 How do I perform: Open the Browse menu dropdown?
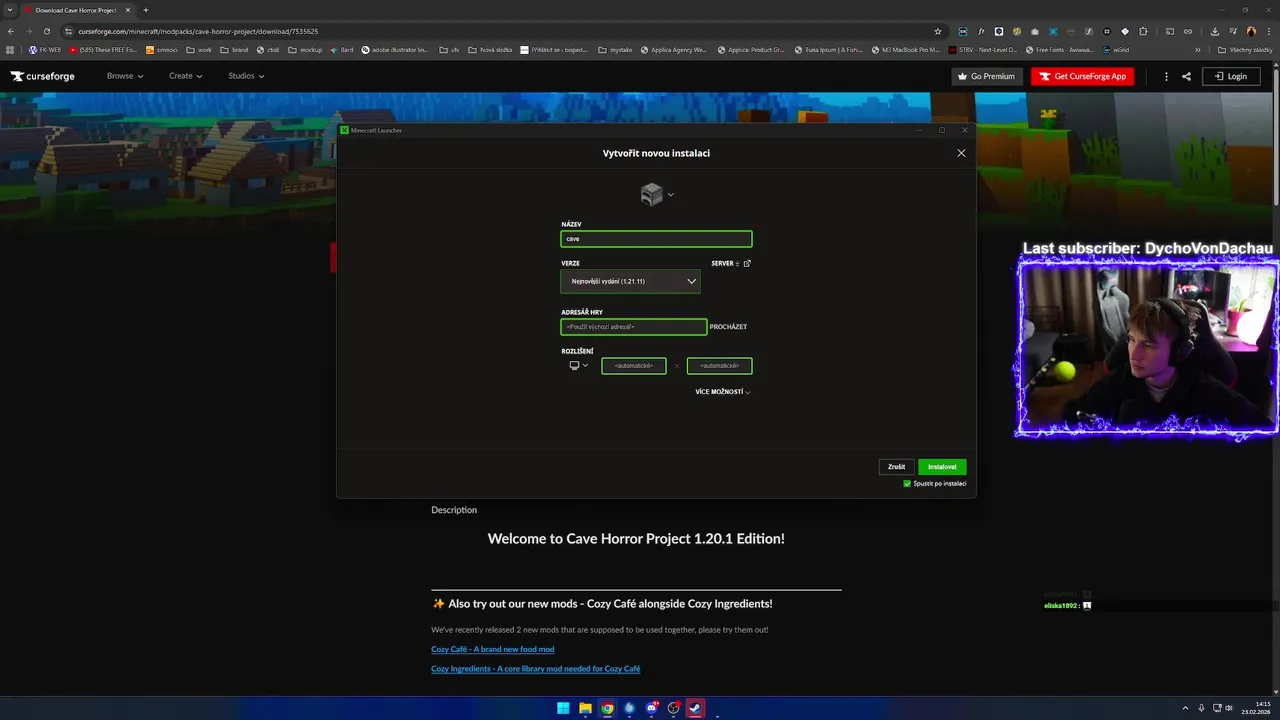pyautogui.click(x=125, y=76)
